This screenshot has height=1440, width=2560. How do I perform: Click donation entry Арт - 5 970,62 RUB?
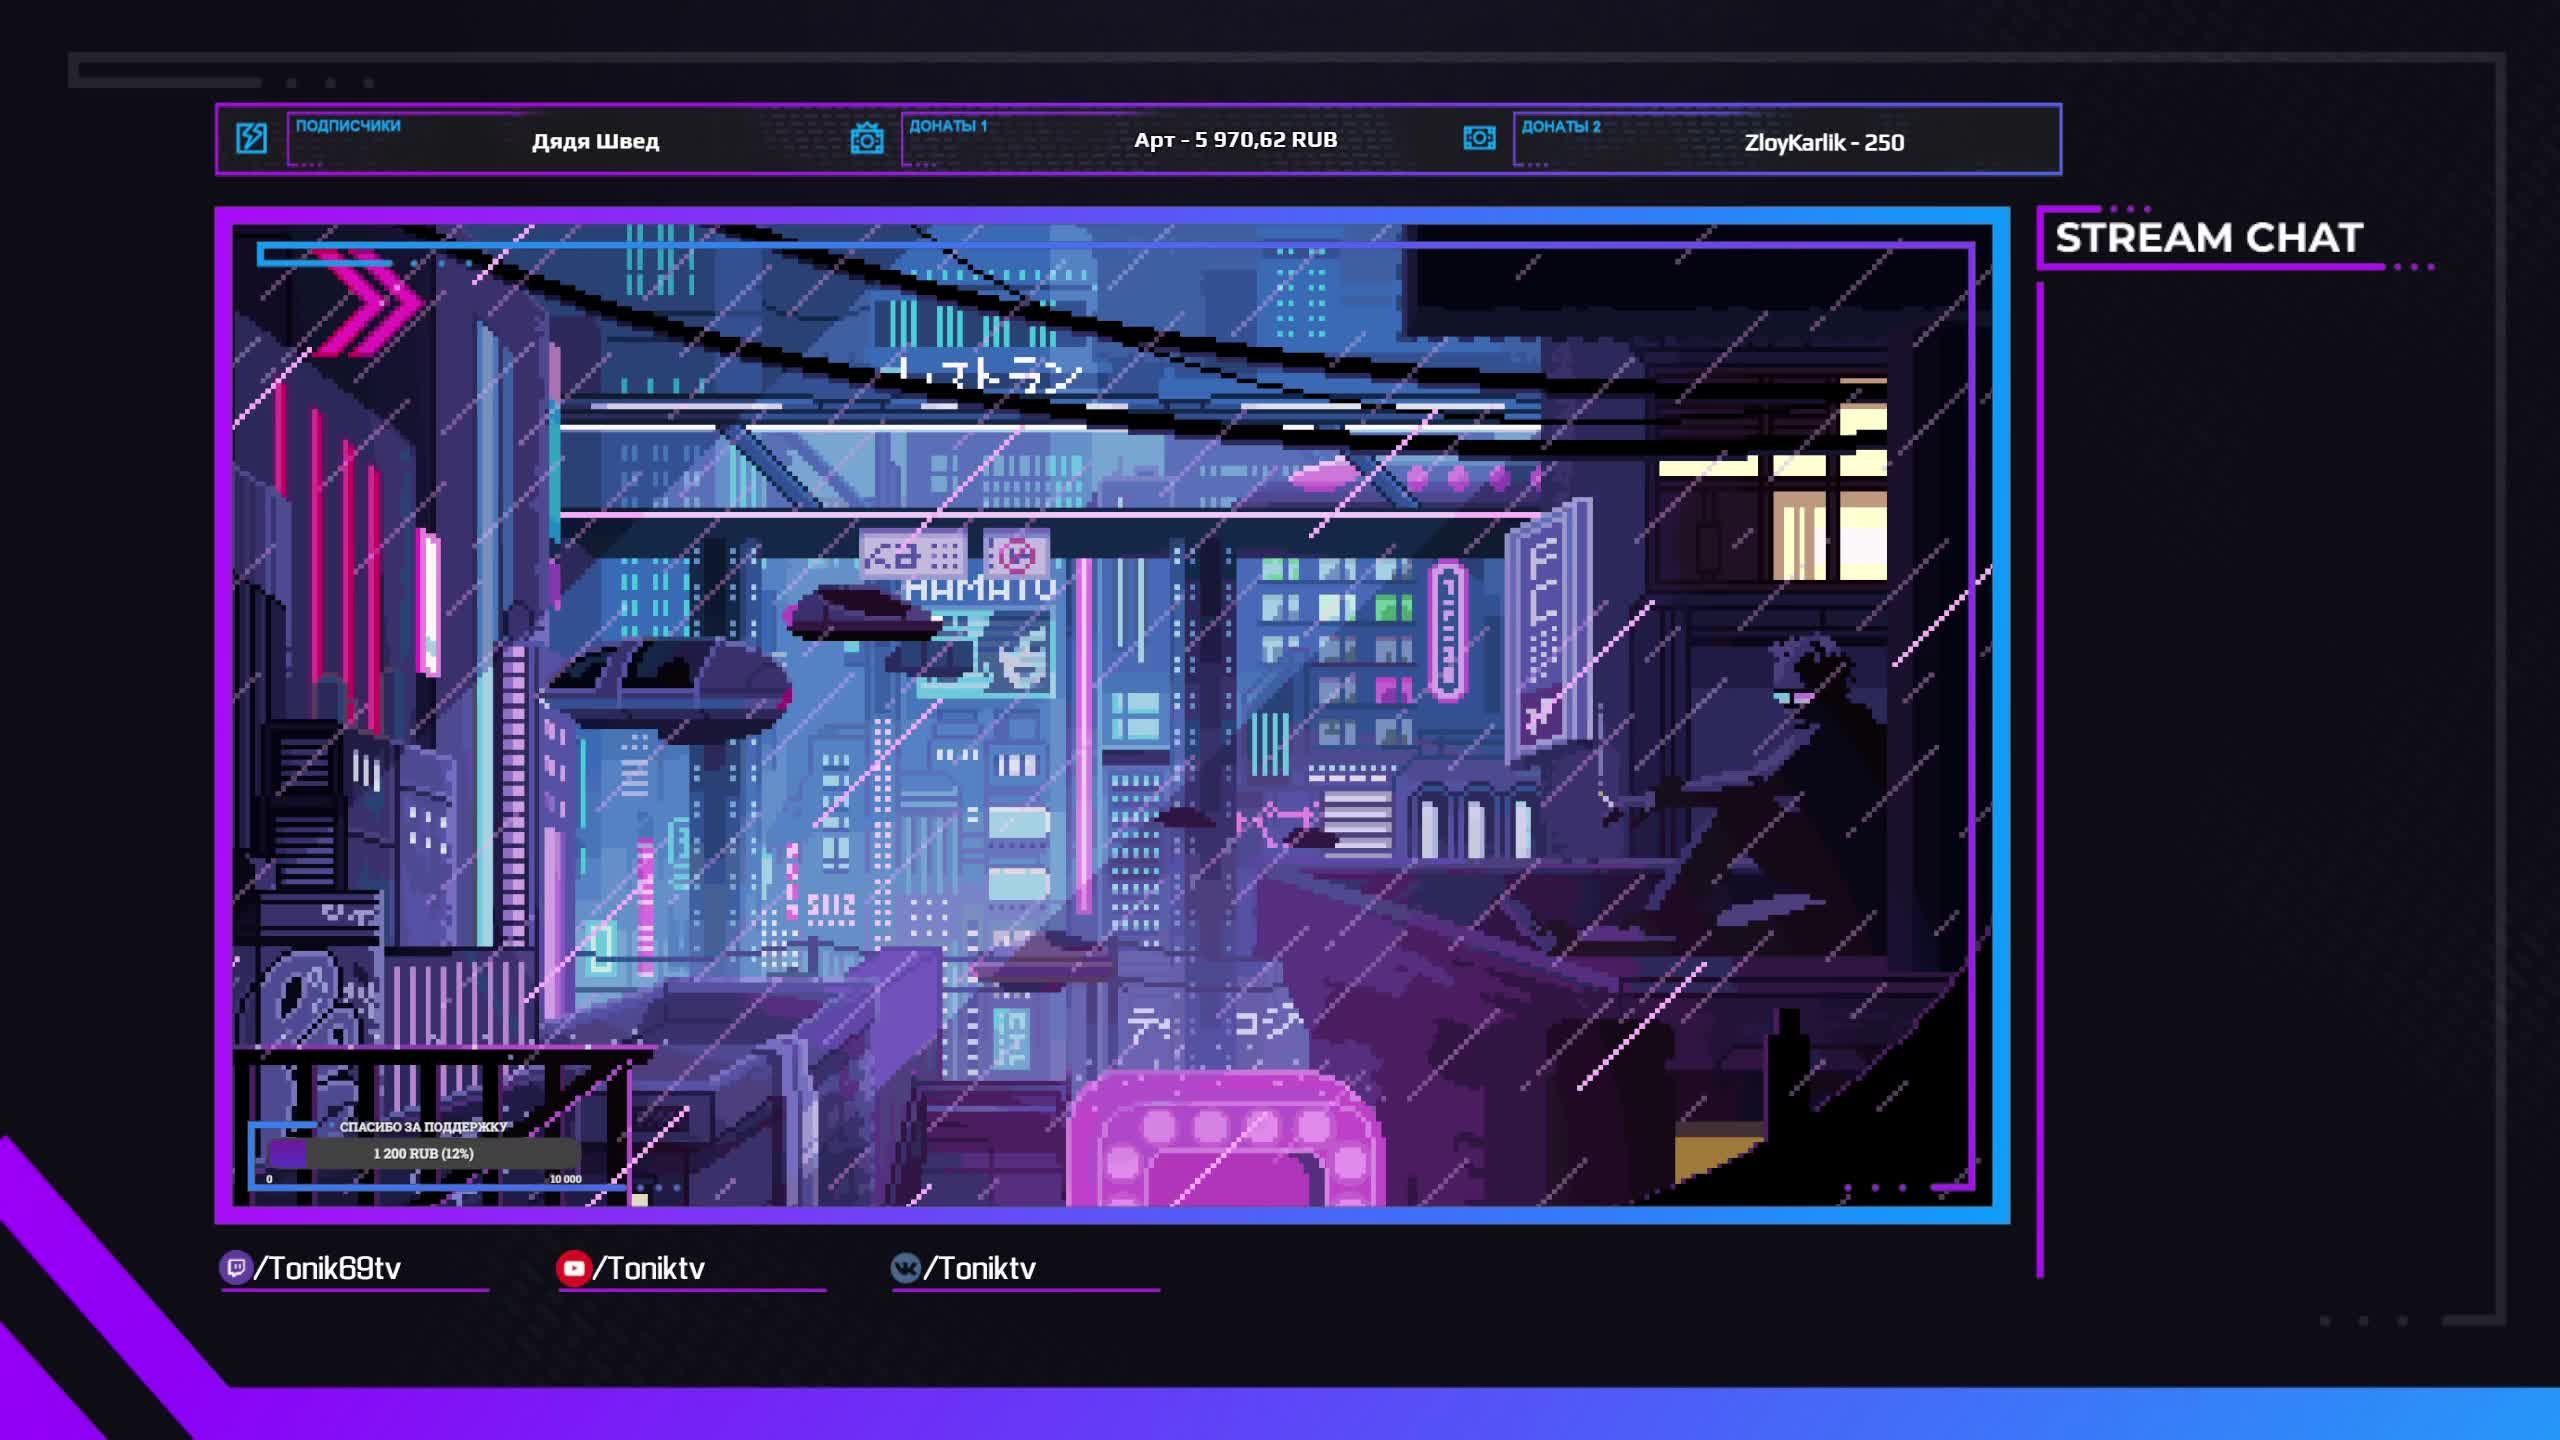click(1235, 140)
